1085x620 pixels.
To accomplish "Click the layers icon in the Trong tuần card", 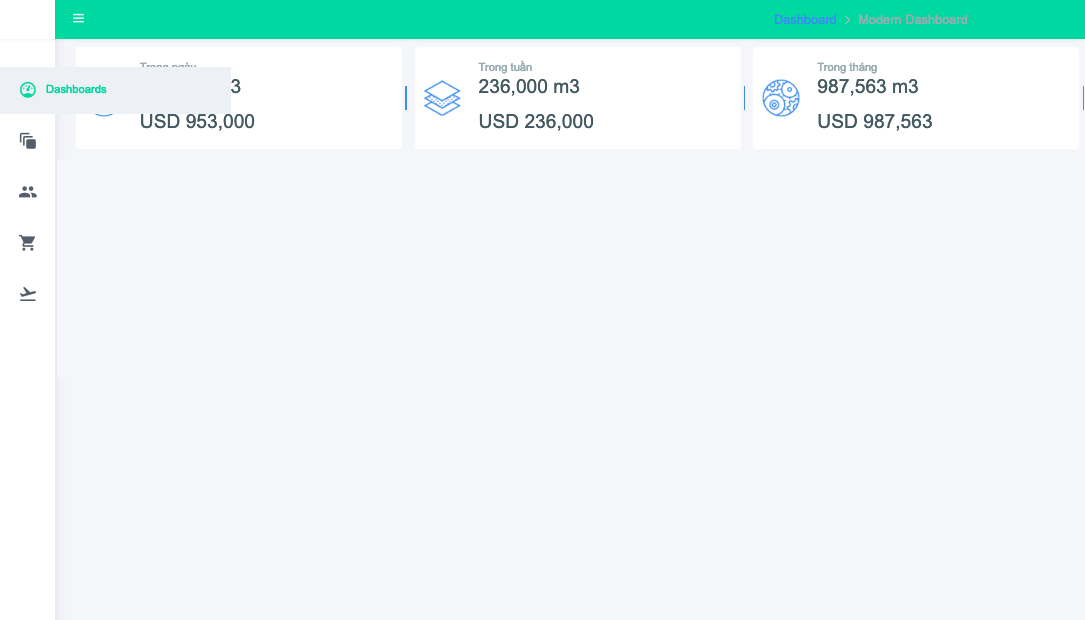I will pos(442,98).
